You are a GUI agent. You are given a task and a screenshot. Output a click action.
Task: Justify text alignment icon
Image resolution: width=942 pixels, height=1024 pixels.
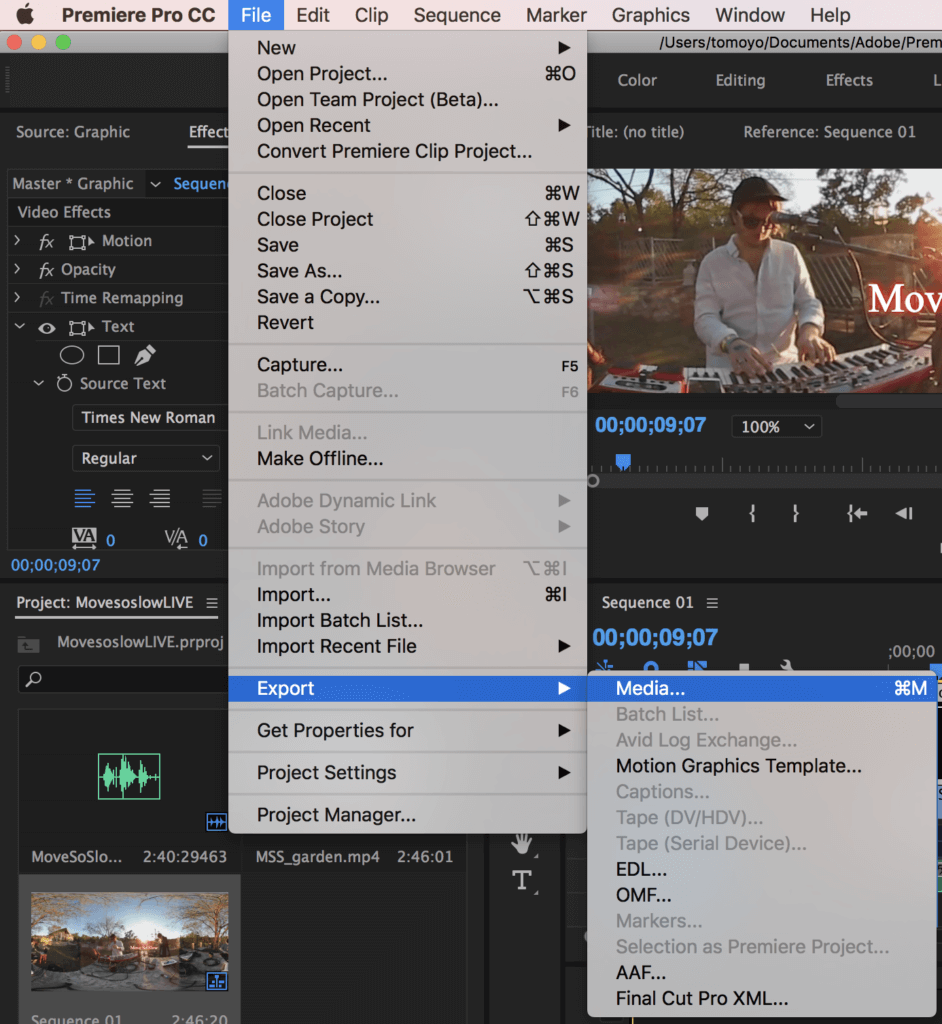click(212, 498)
